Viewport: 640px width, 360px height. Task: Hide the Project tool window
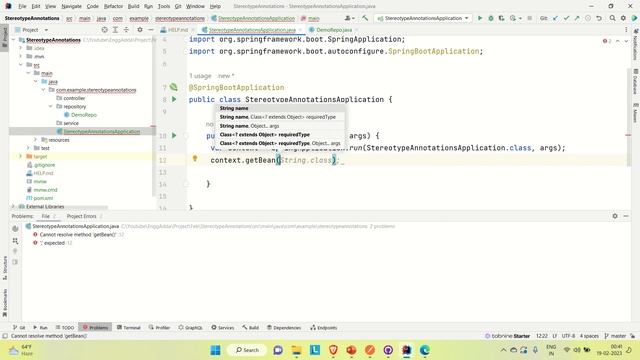click(x=151, y=30)
